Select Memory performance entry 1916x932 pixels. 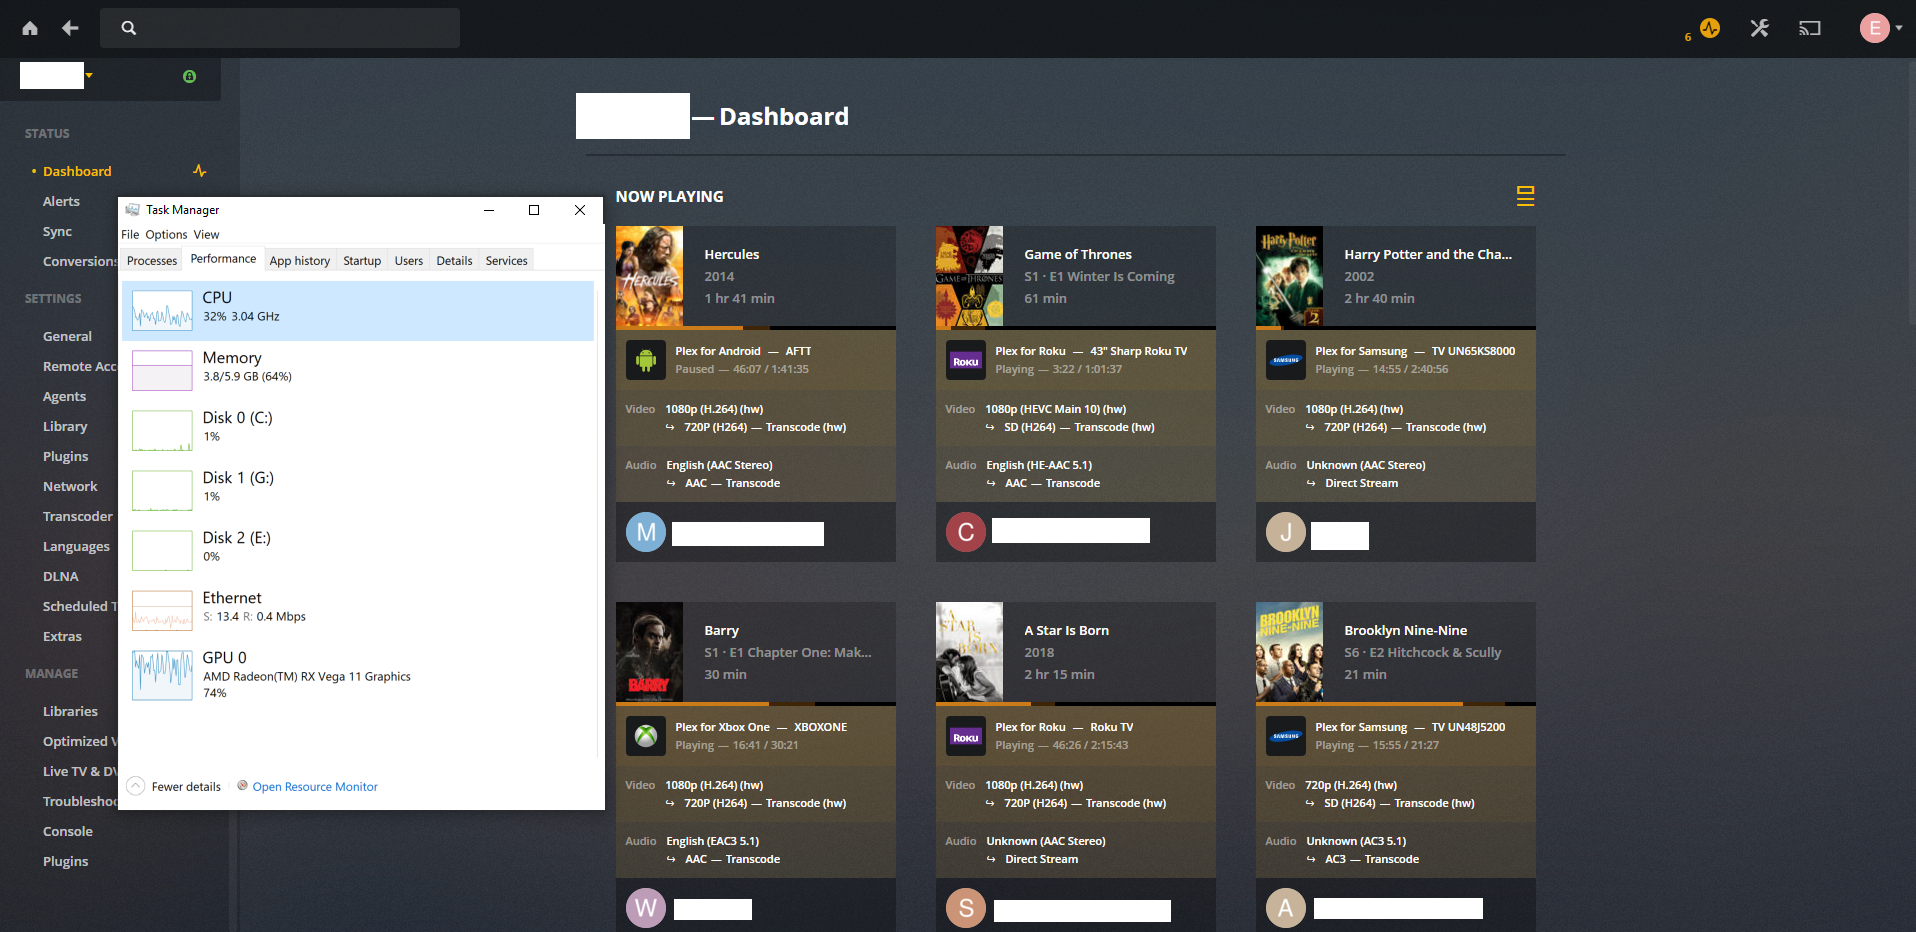tap(358, 371)
